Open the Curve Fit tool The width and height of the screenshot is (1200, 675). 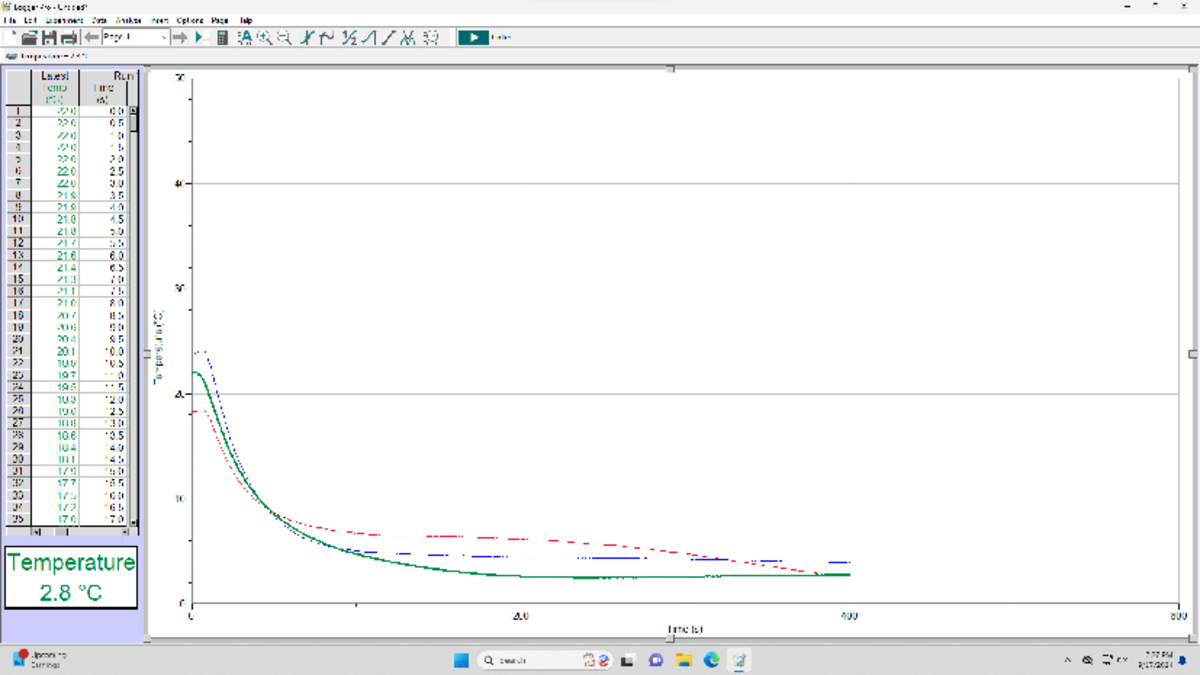(410, 37)
